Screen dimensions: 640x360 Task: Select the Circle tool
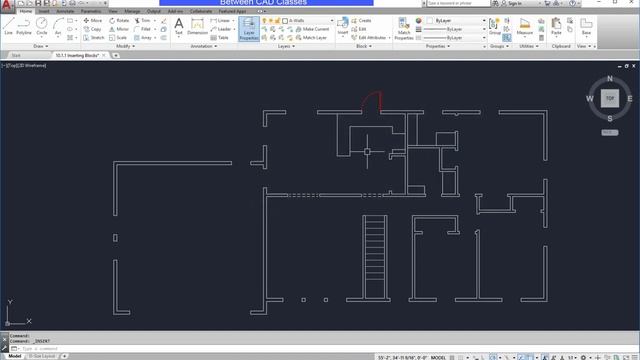coord(42,26)
